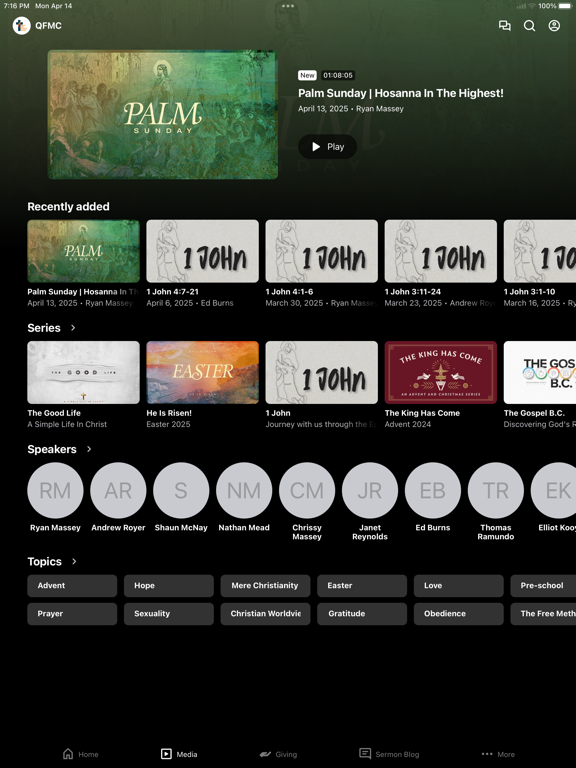This screenshot has height=768, width=576.
Task: Open the 'Palm Sunday | Hosanna In The Highest!' title
Action: point(401,93)
